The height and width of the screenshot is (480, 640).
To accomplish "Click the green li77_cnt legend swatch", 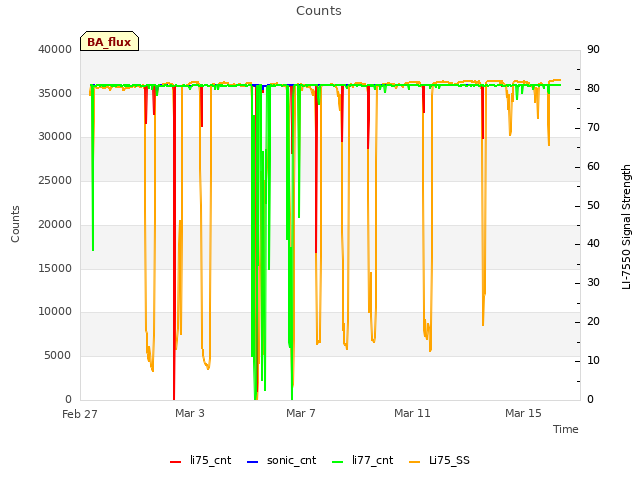I will (338, 462).
